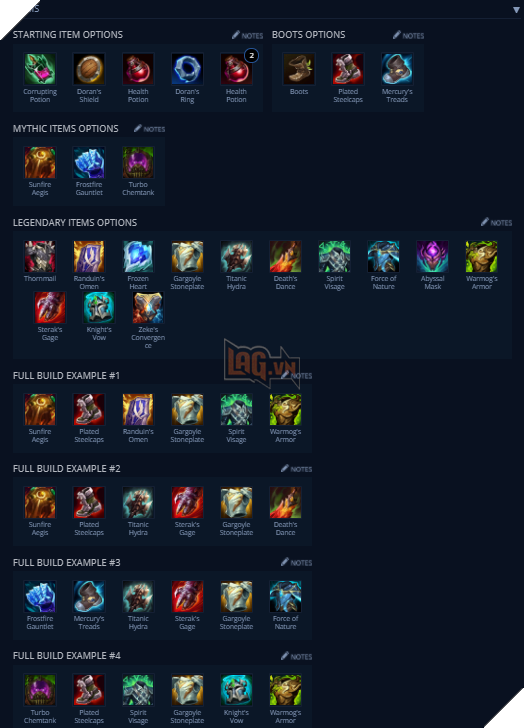Select Death's Dance in Full Build Example #2
Image resolution: width=524 pixels, height=728 pixels.
pyautogui.click(x=285, y=502)
